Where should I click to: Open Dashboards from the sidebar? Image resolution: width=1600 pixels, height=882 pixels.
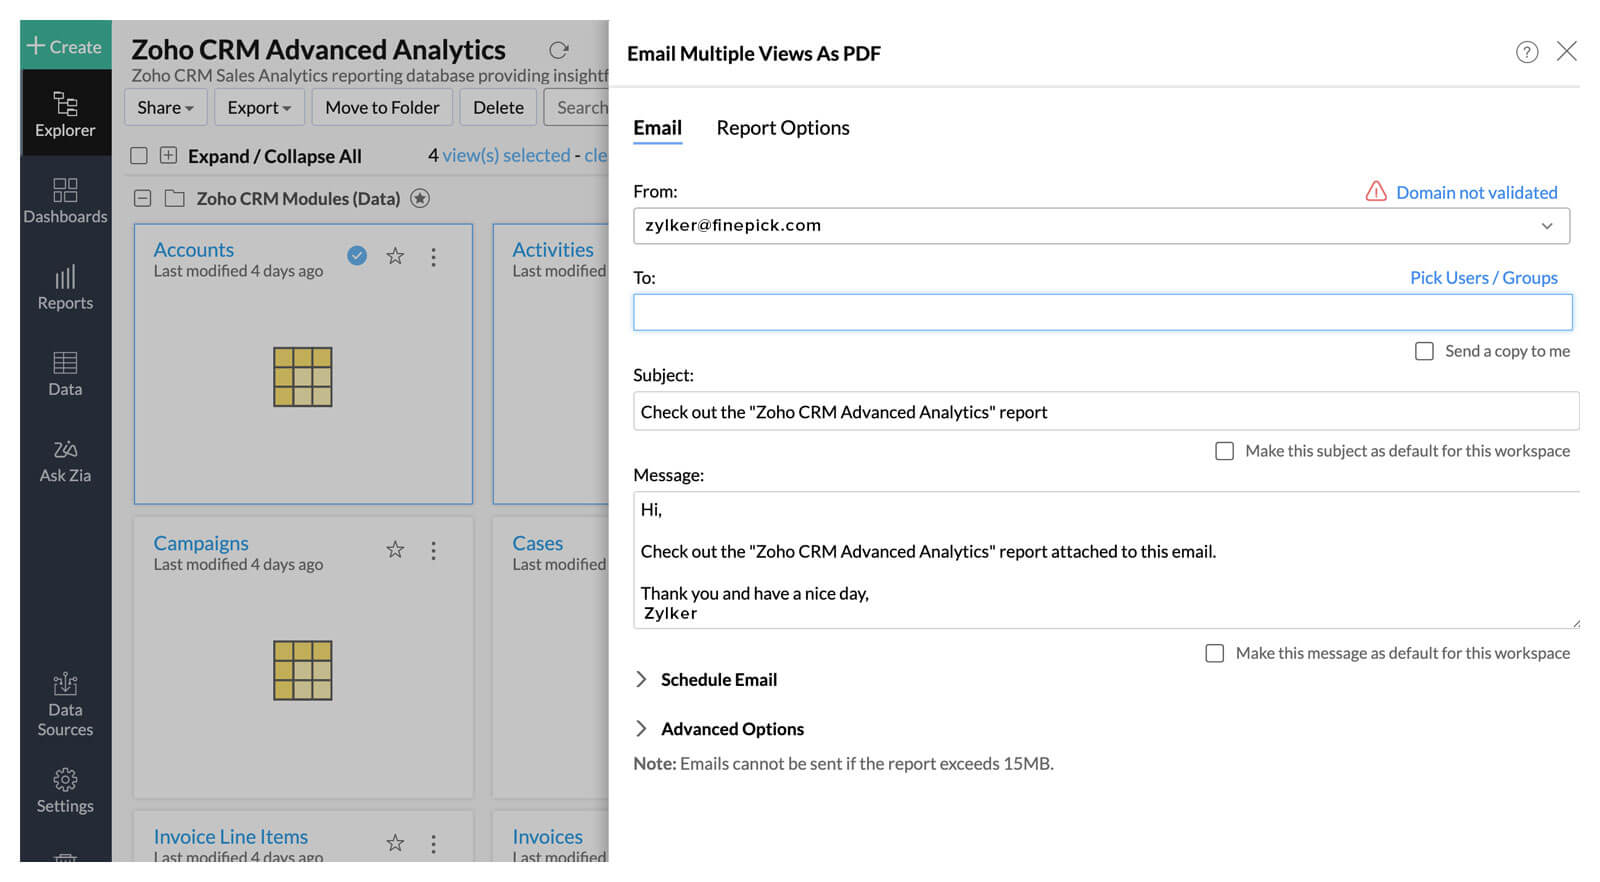65,200
